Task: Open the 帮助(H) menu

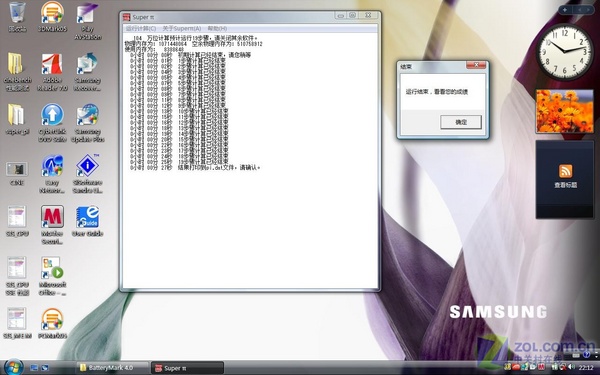Action: (217, 28)
